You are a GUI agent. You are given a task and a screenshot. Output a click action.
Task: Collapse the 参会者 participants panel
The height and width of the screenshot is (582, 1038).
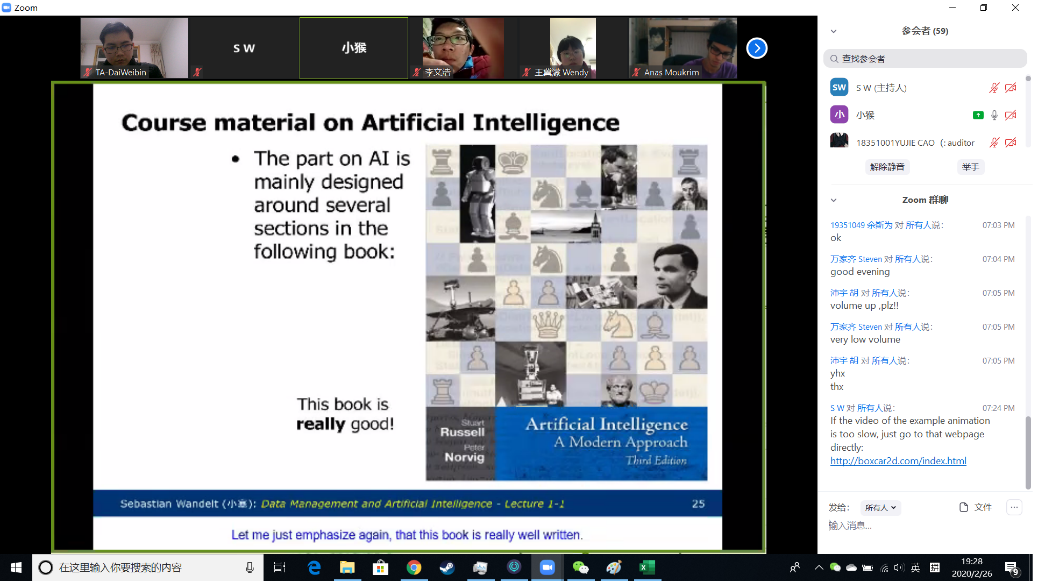pyautogui.click(x=834, y=31)
